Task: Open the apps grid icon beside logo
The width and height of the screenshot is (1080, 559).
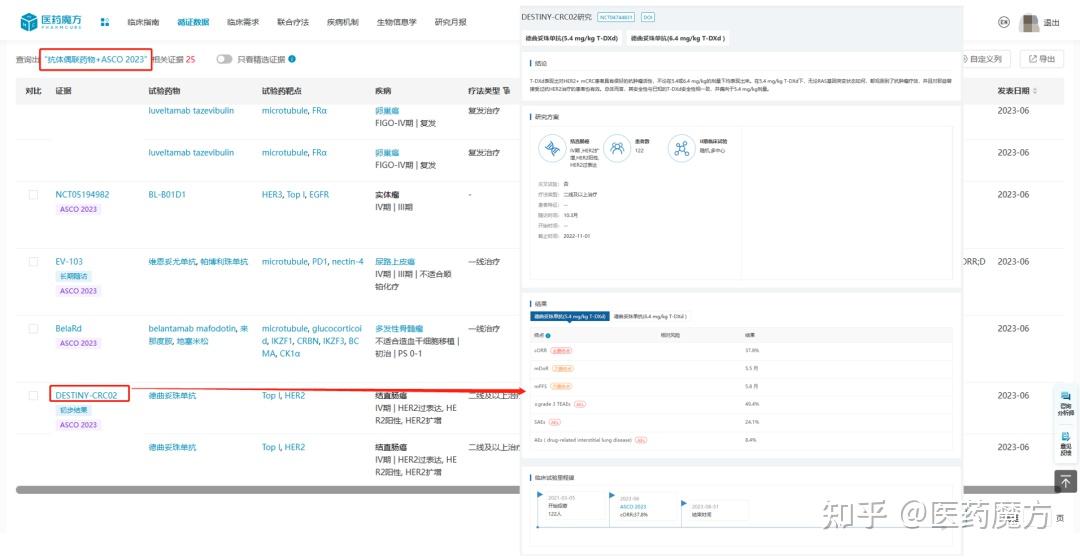Action: [105, 22]
